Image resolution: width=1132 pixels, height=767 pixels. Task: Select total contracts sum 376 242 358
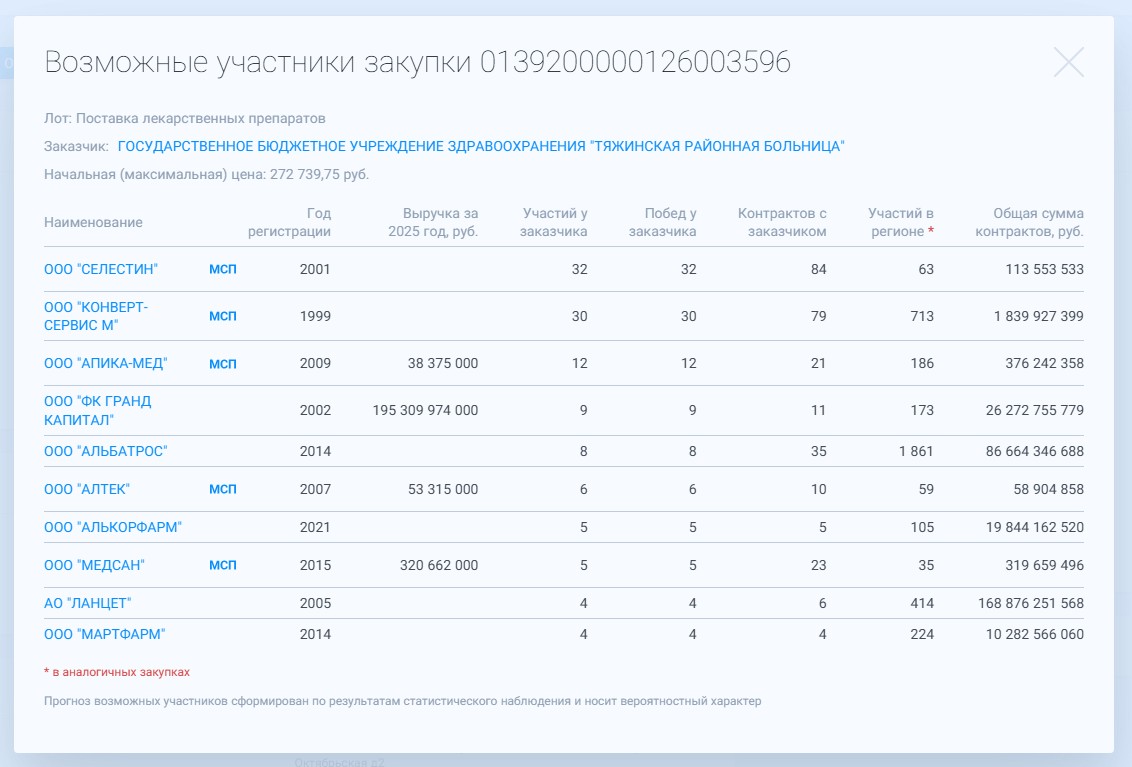pos(1045,363)
